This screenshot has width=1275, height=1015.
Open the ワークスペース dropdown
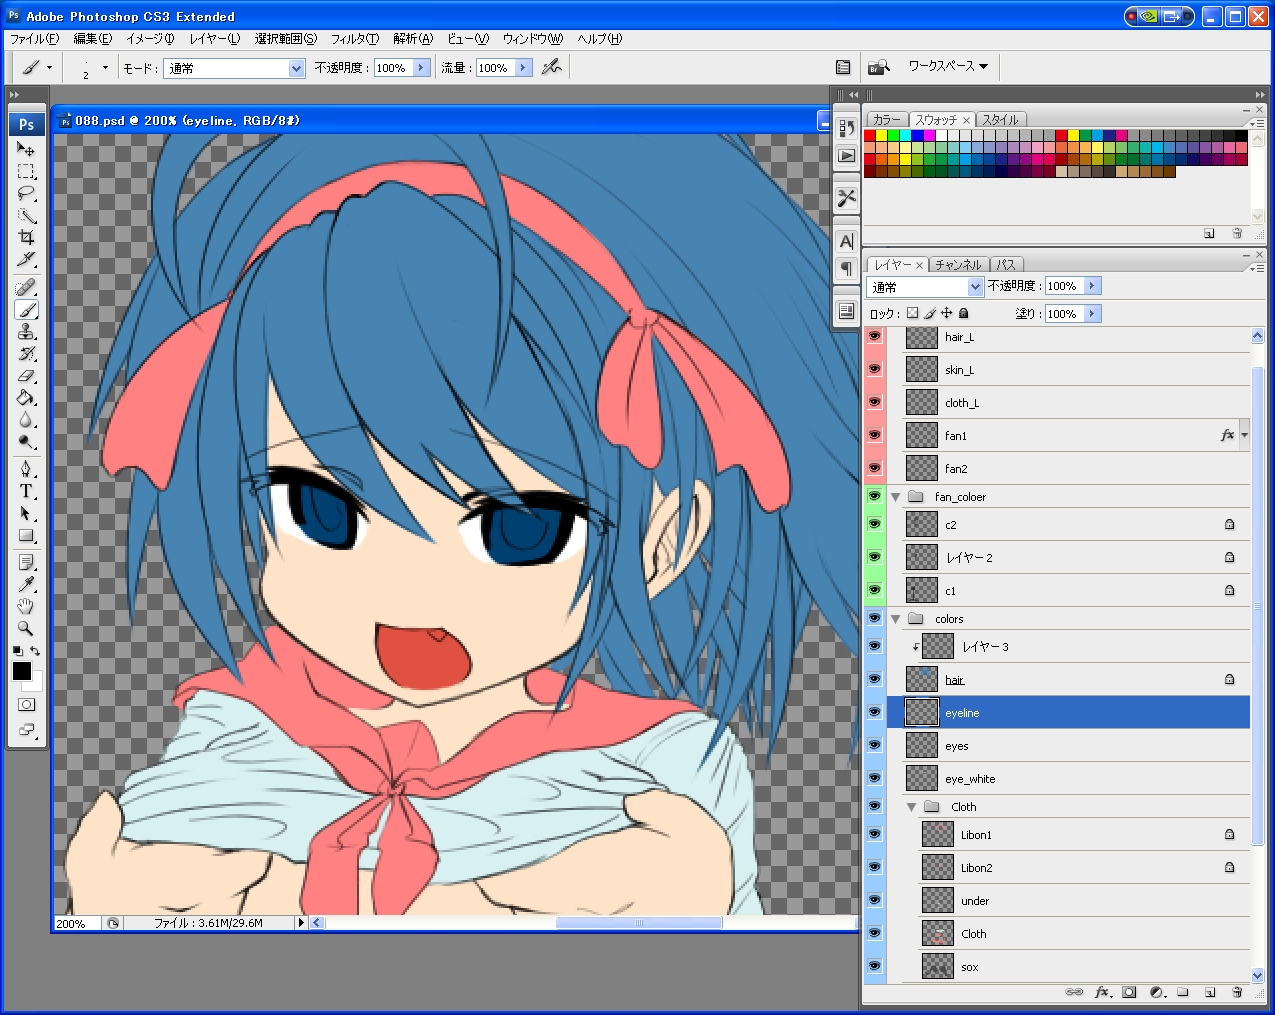coord(948,66)
